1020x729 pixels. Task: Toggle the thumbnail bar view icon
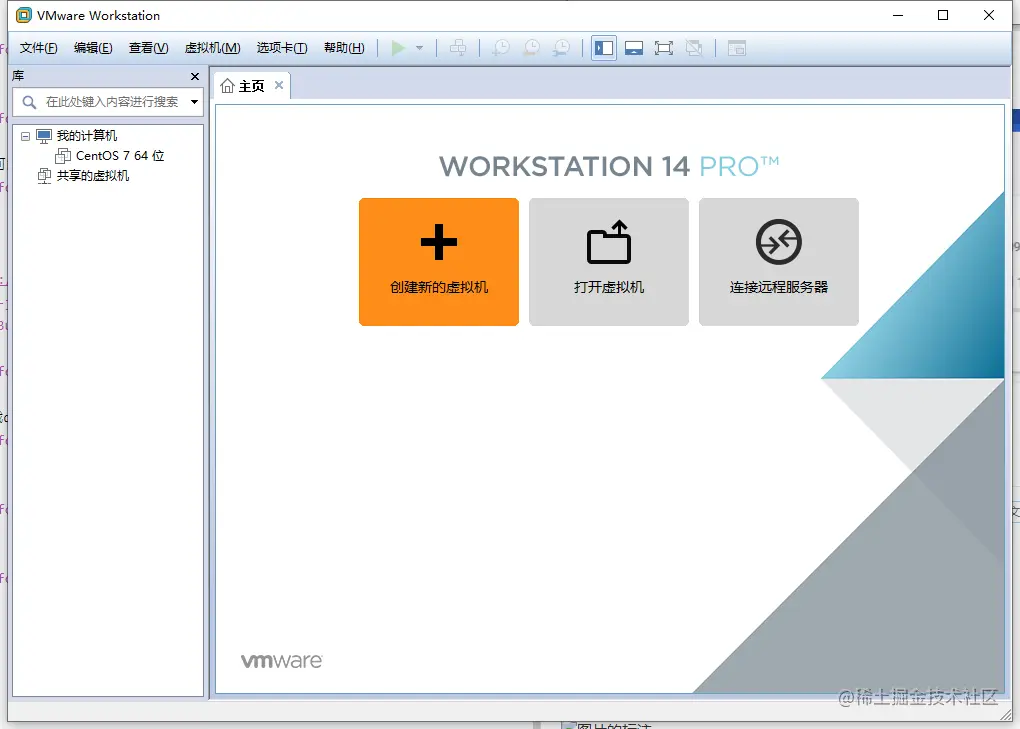(634, 48)
